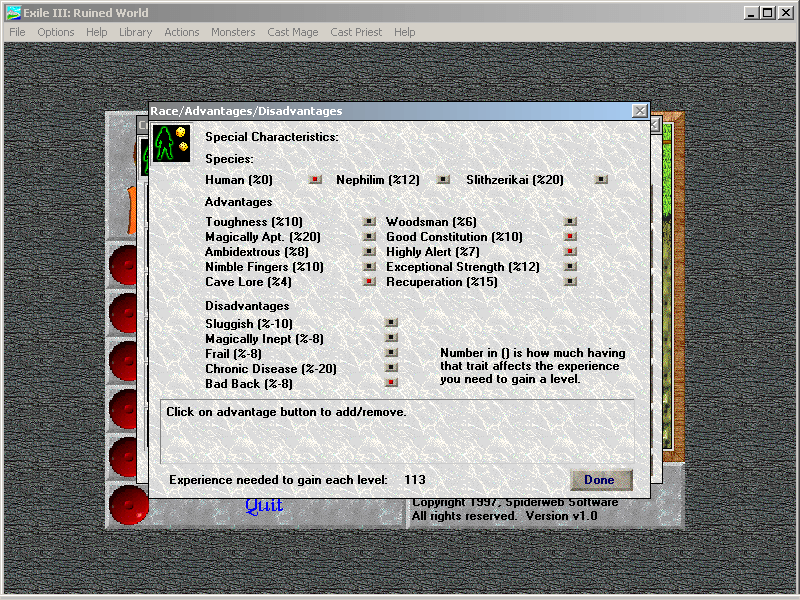Open the Cast Mage menu
The image size is (800, 600).
293,32
